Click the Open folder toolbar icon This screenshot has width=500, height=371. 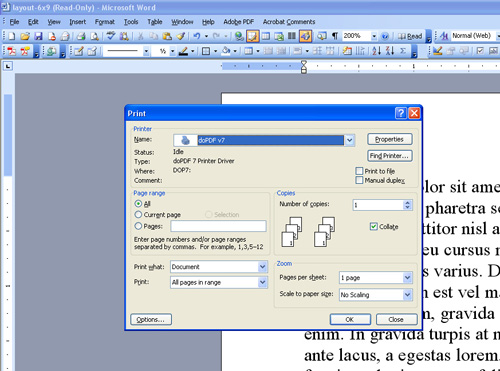click(25, 36)
